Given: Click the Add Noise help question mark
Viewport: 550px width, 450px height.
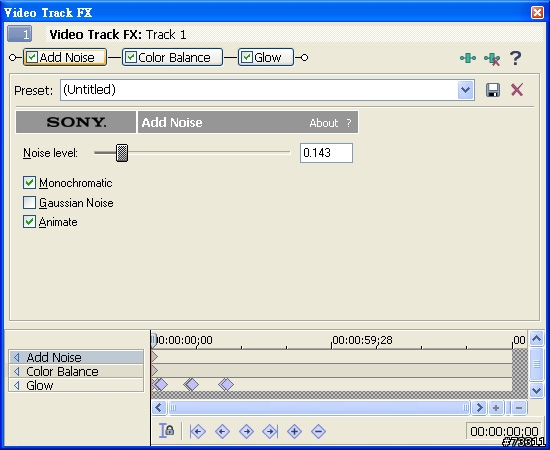Looking at the screenshot, I should (x=349, y=123).
